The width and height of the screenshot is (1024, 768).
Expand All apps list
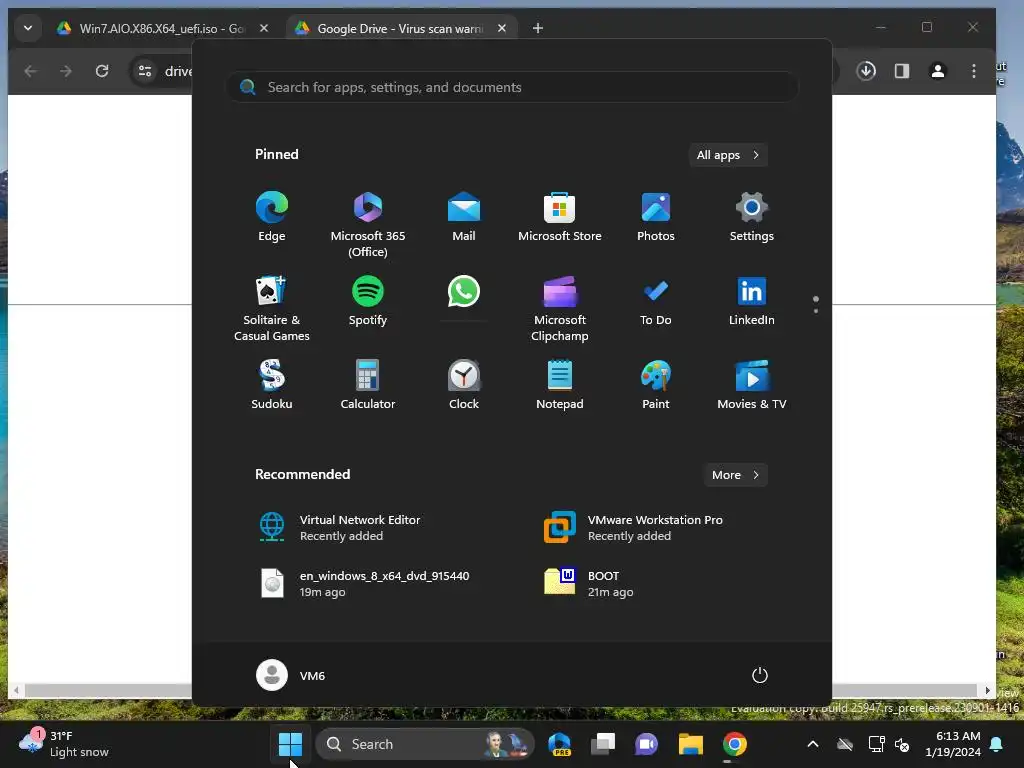coord(728,155)
